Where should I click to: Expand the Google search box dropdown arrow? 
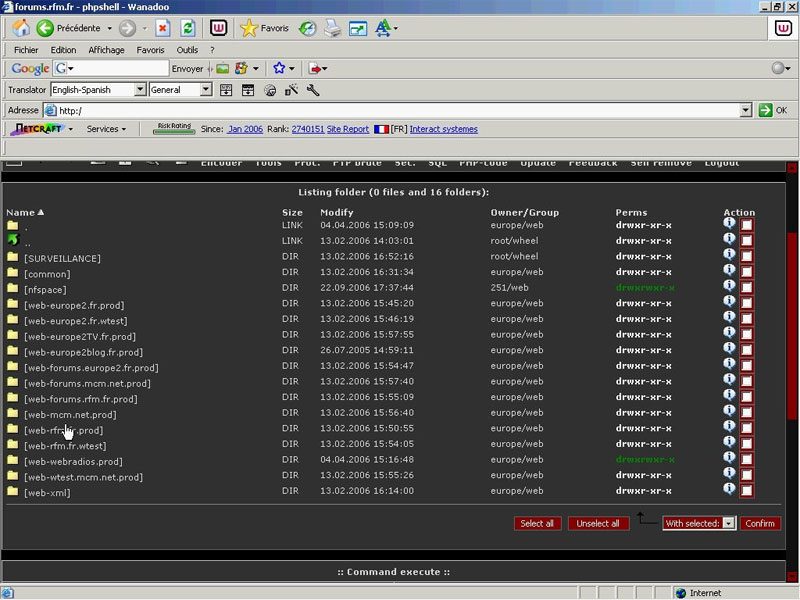pos(71,68)
